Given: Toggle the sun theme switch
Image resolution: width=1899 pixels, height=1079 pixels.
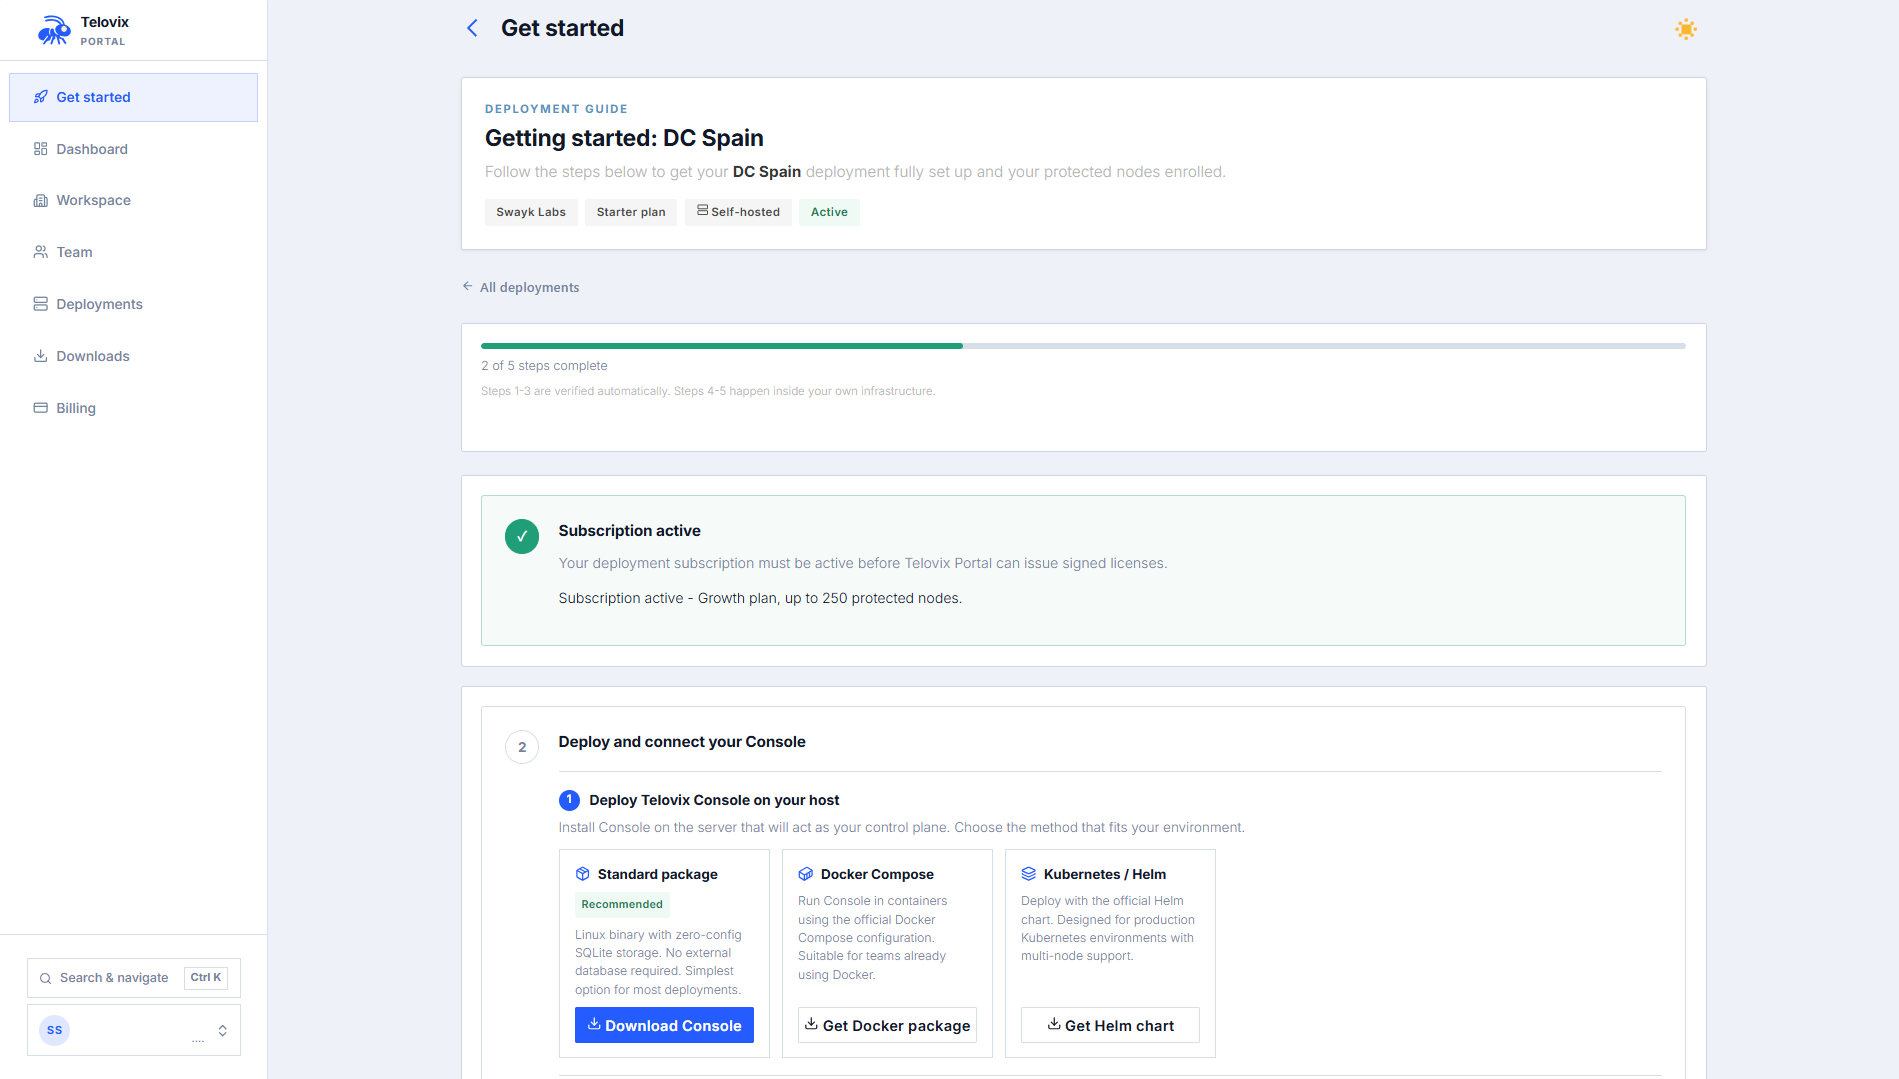Looking at the screenshot, I should (x=1686, y=29).
